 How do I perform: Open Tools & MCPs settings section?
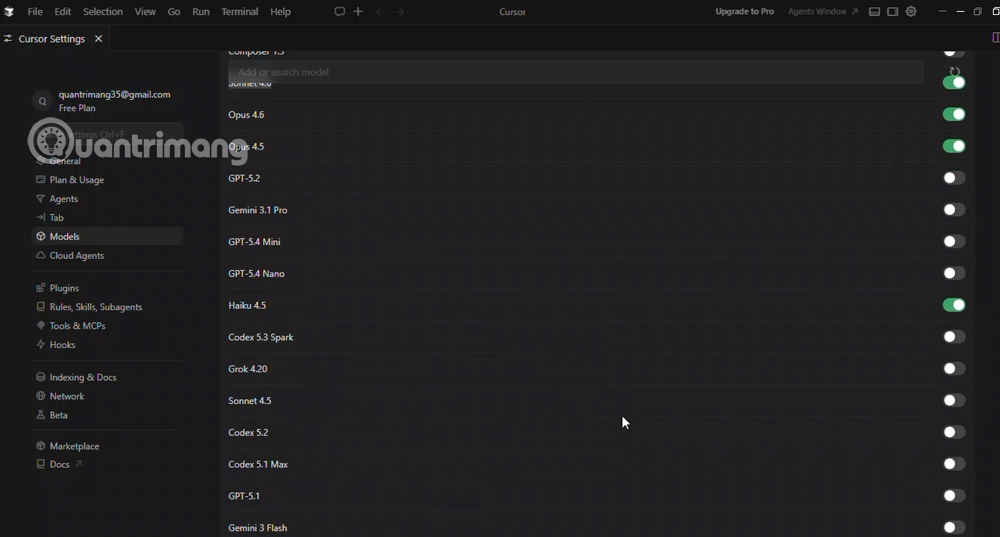point(77,326)
